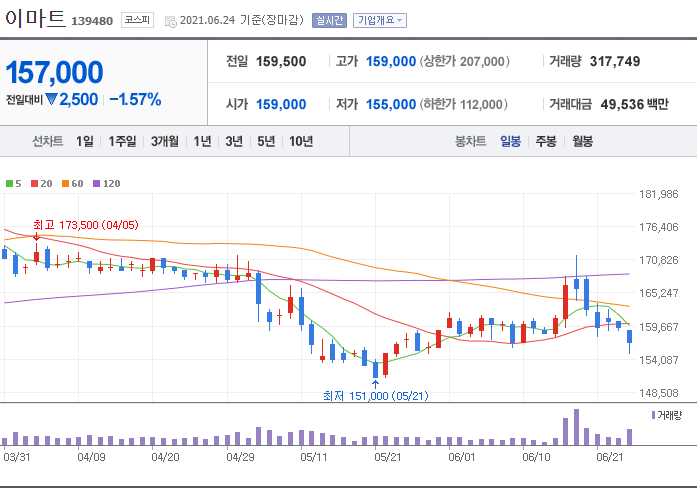
Task: Click the orange 60-day moving average swatch
Action: [x=65, y=184]
